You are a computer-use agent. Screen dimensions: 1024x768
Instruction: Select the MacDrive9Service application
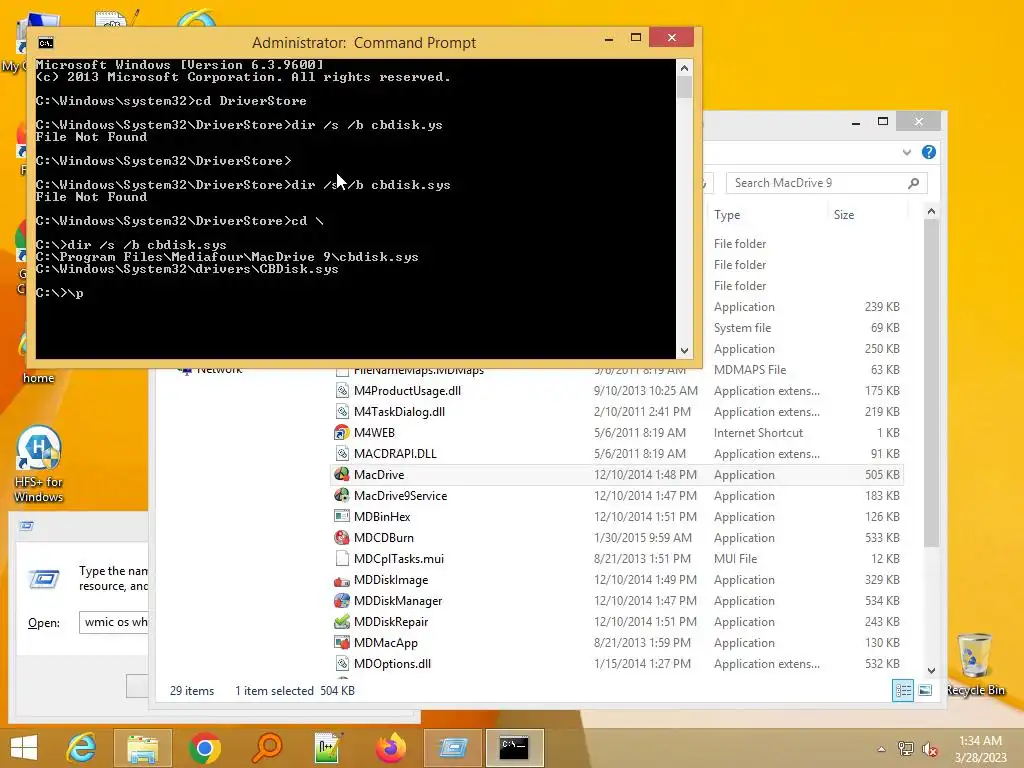[617, 496]
